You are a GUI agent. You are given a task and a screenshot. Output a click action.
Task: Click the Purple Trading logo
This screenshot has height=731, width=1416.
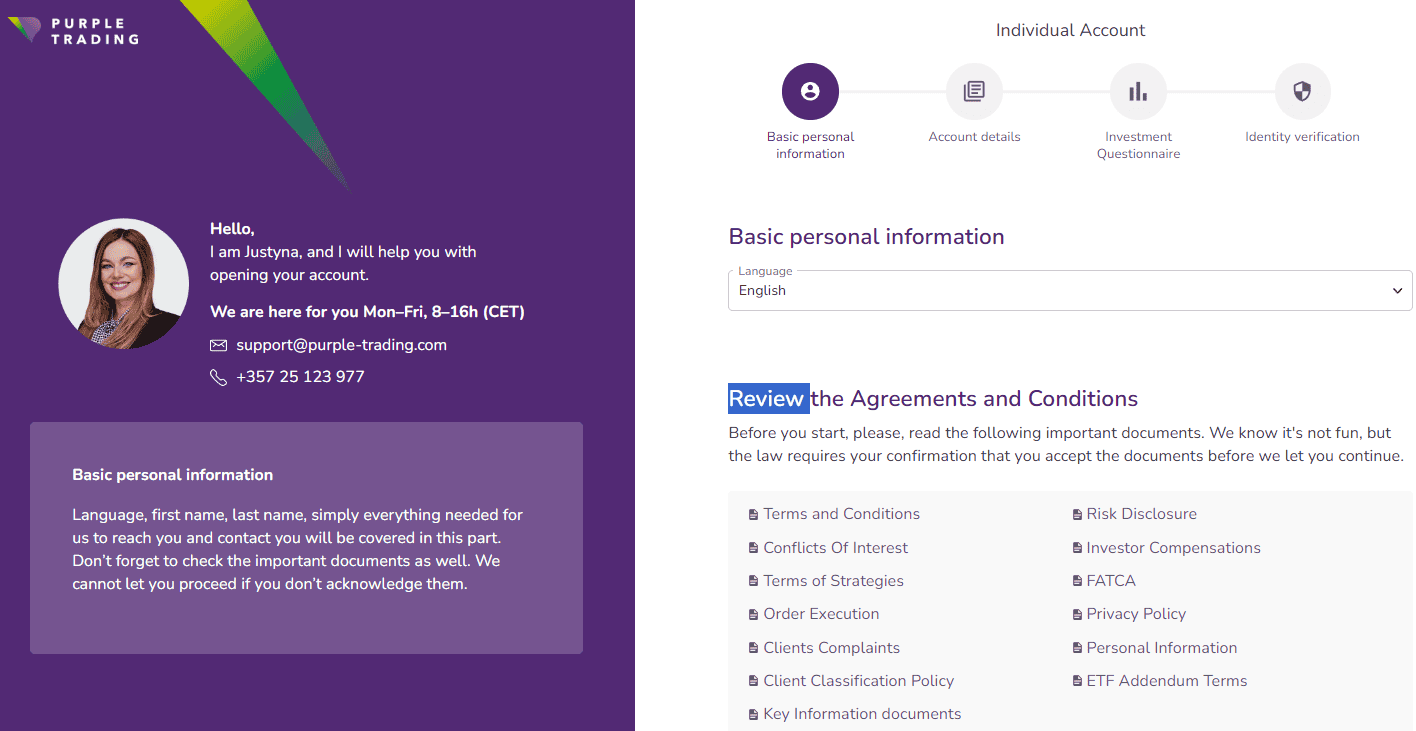[73, 31]
